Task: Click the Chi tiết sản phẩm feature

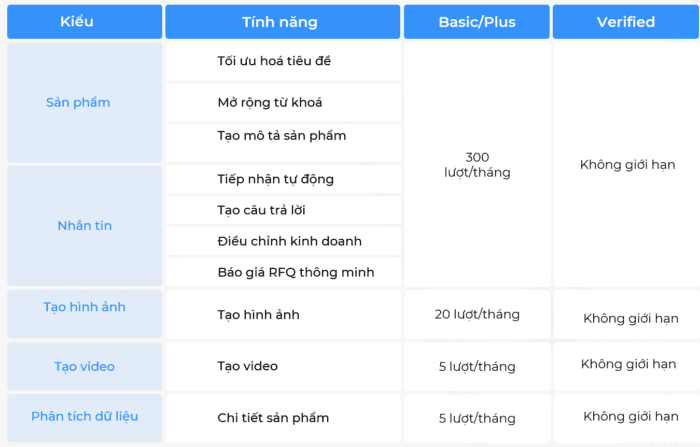Action: (272, 417)
